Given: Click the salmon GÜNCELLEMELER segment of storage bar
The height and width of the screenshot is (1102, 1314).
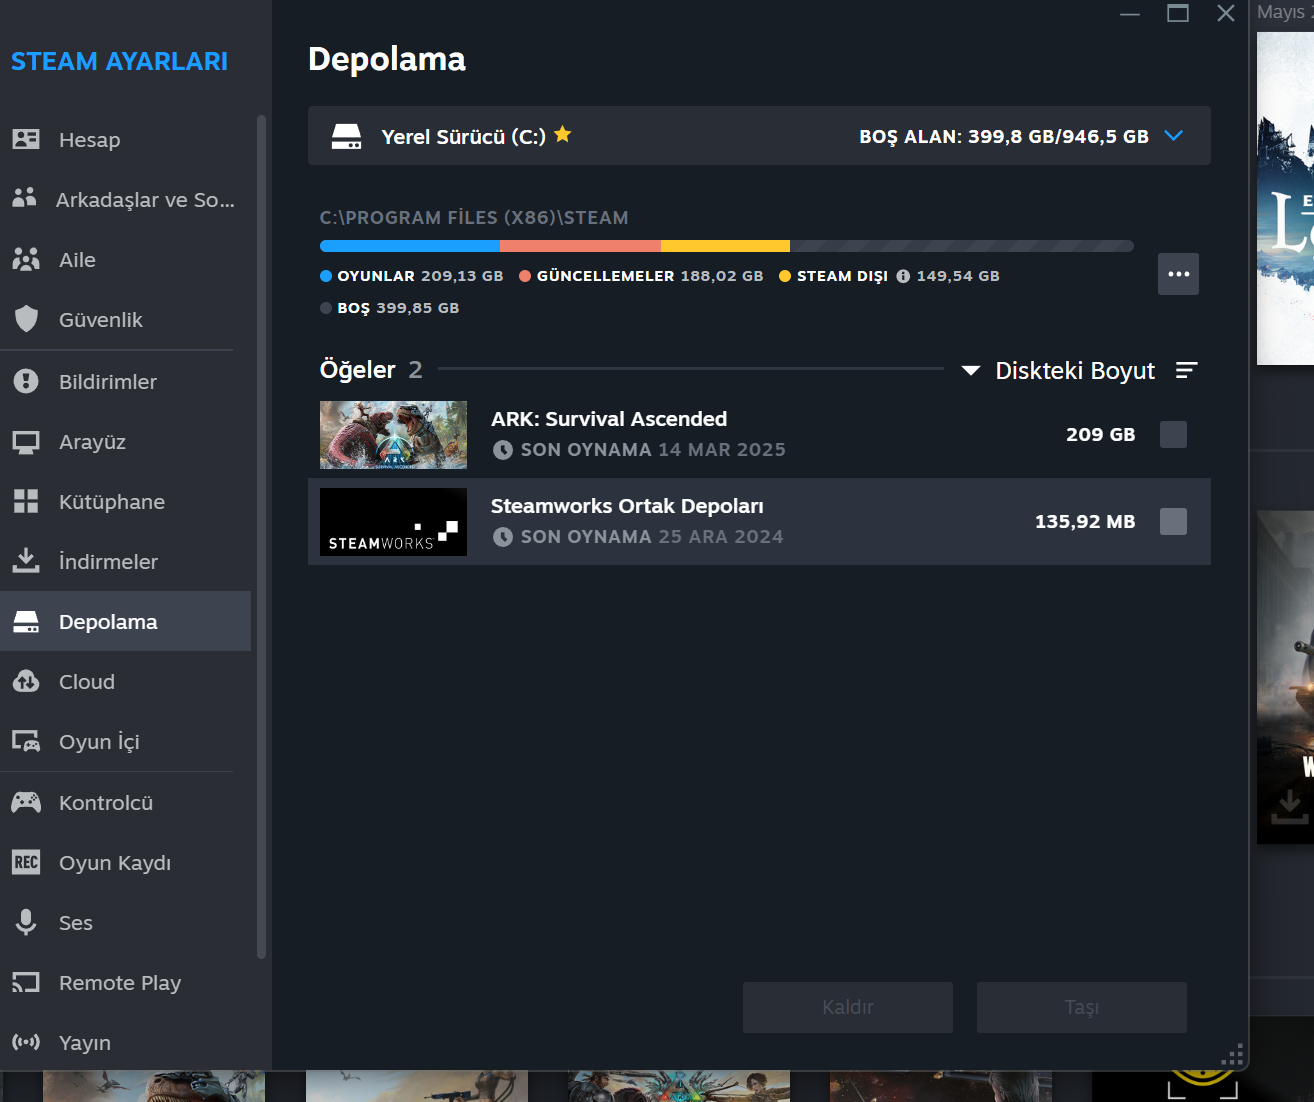Looking at the screenshot, I should (580, 246).
